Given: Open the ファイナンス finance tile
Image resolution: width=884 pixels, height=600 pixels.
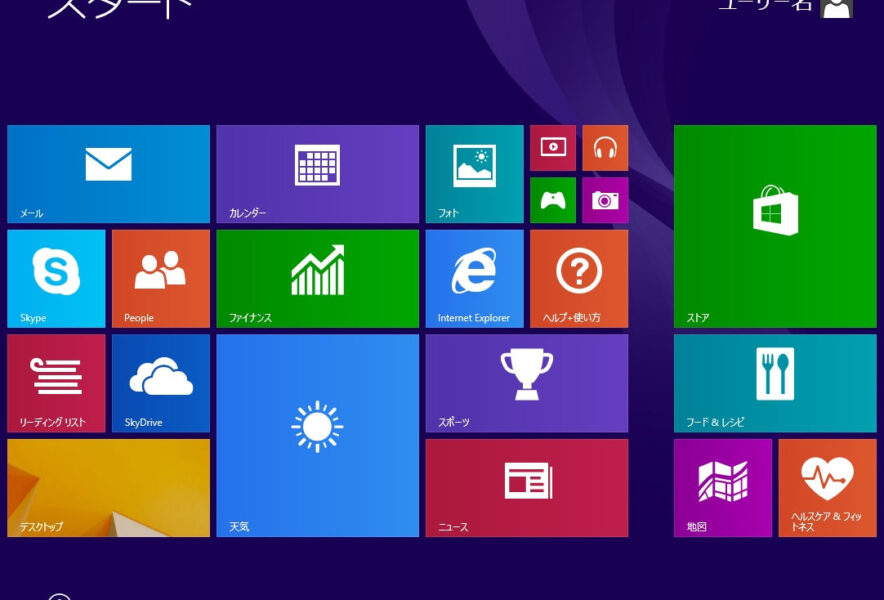Looking at the screenshot, I should tap(317, 279).
